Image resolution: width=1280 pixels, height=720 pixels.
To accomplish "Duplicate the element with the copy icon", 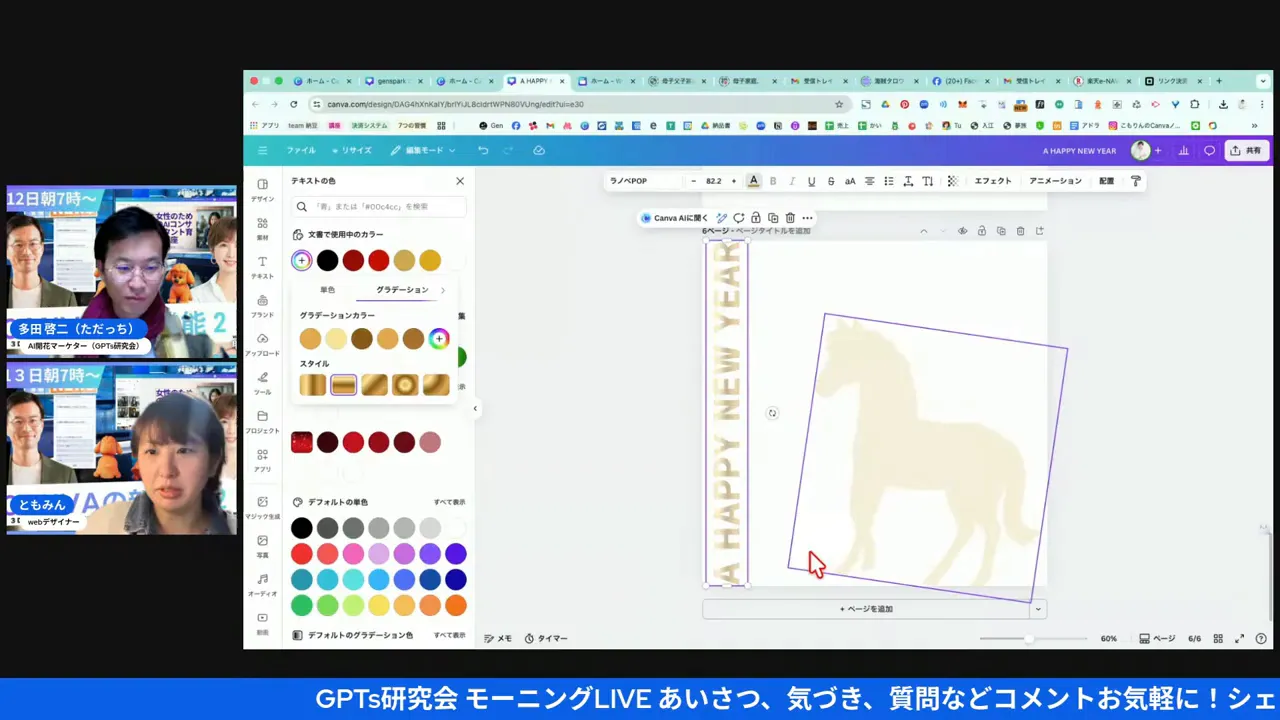I will [x=773, y=217].
